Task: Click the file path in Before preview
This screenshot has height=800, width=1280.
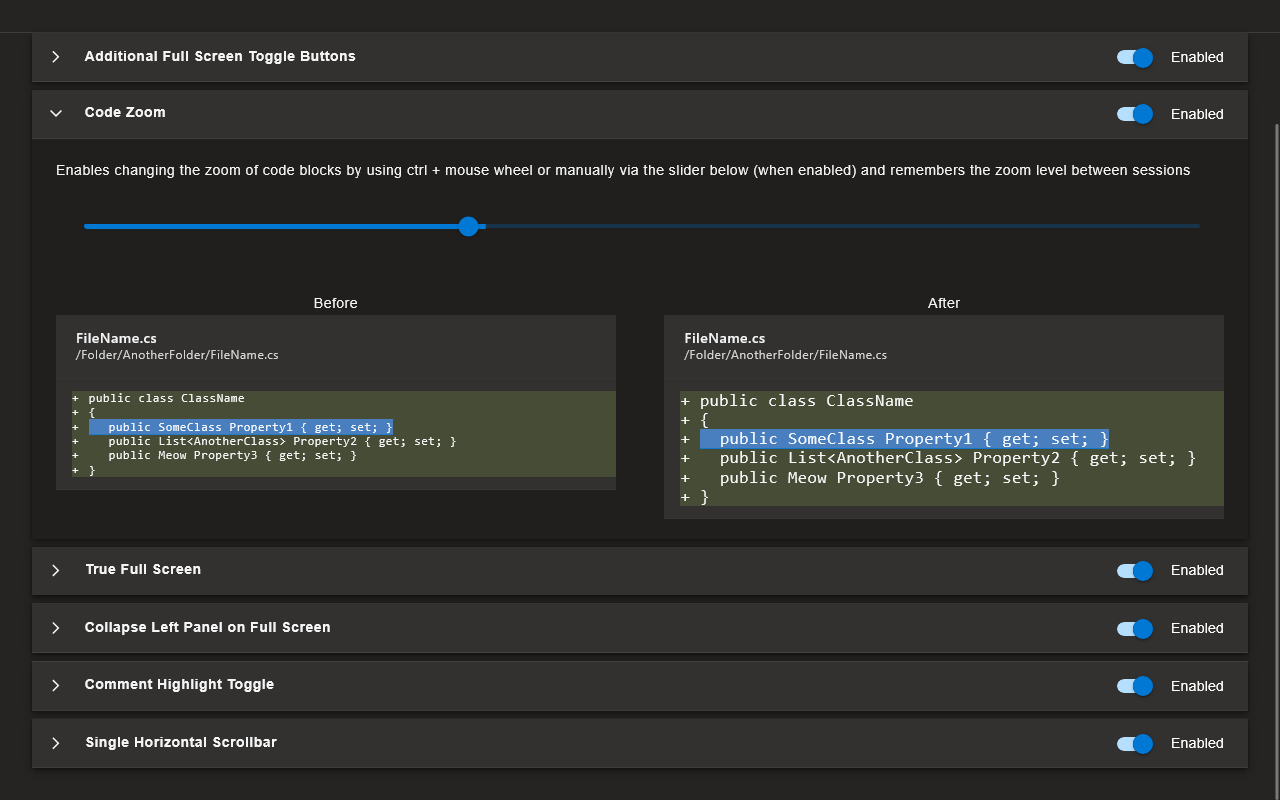Action: click(x=177, y=355)
